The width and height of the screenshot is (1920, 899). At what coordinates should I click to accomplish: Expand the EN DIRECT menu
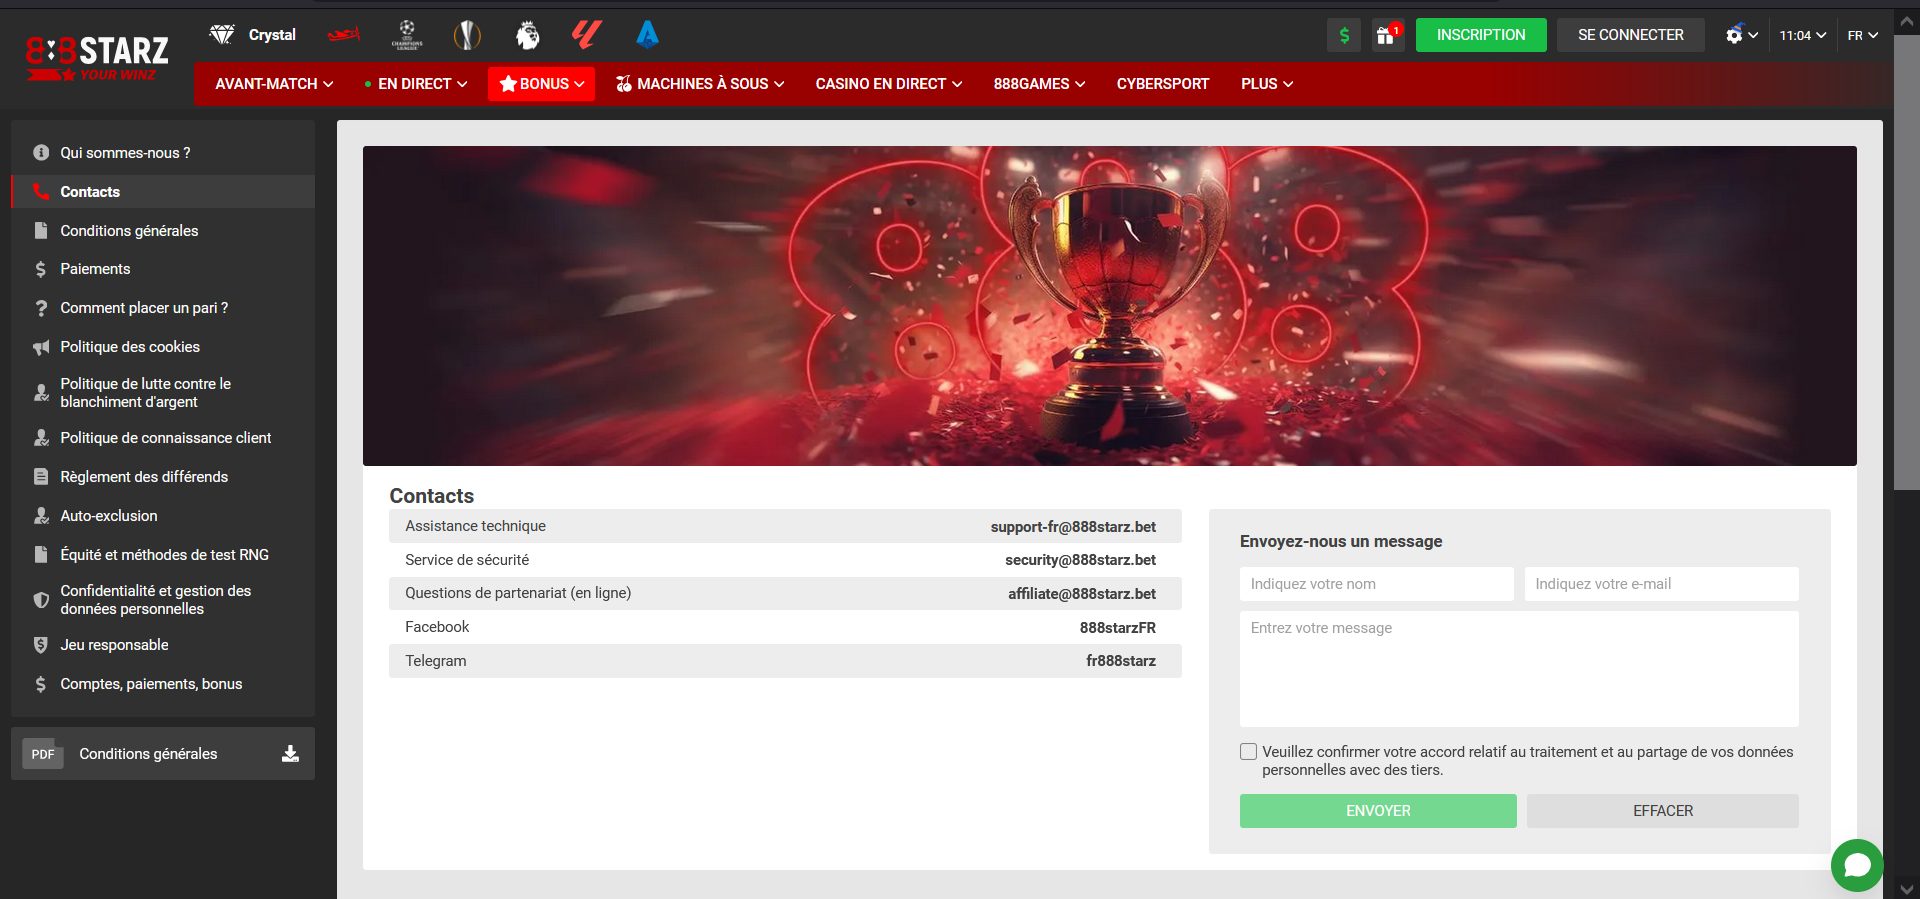click(416, 84)
